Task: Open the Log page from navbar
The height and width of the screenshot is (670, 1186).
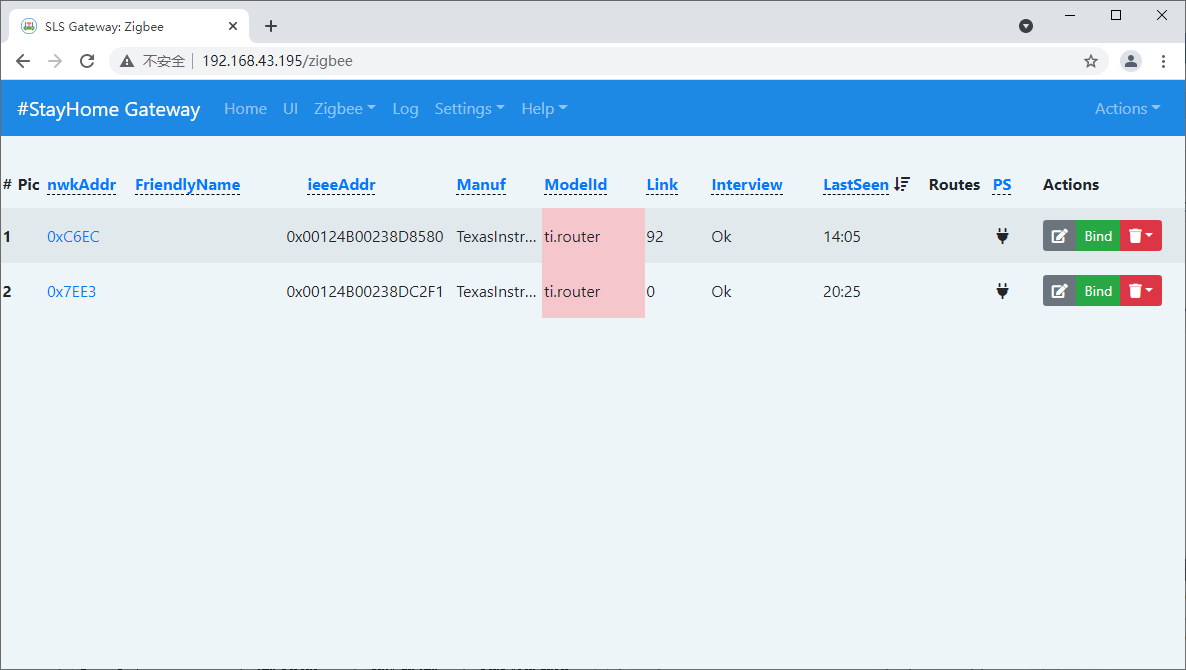Action: tap(405, 109)
